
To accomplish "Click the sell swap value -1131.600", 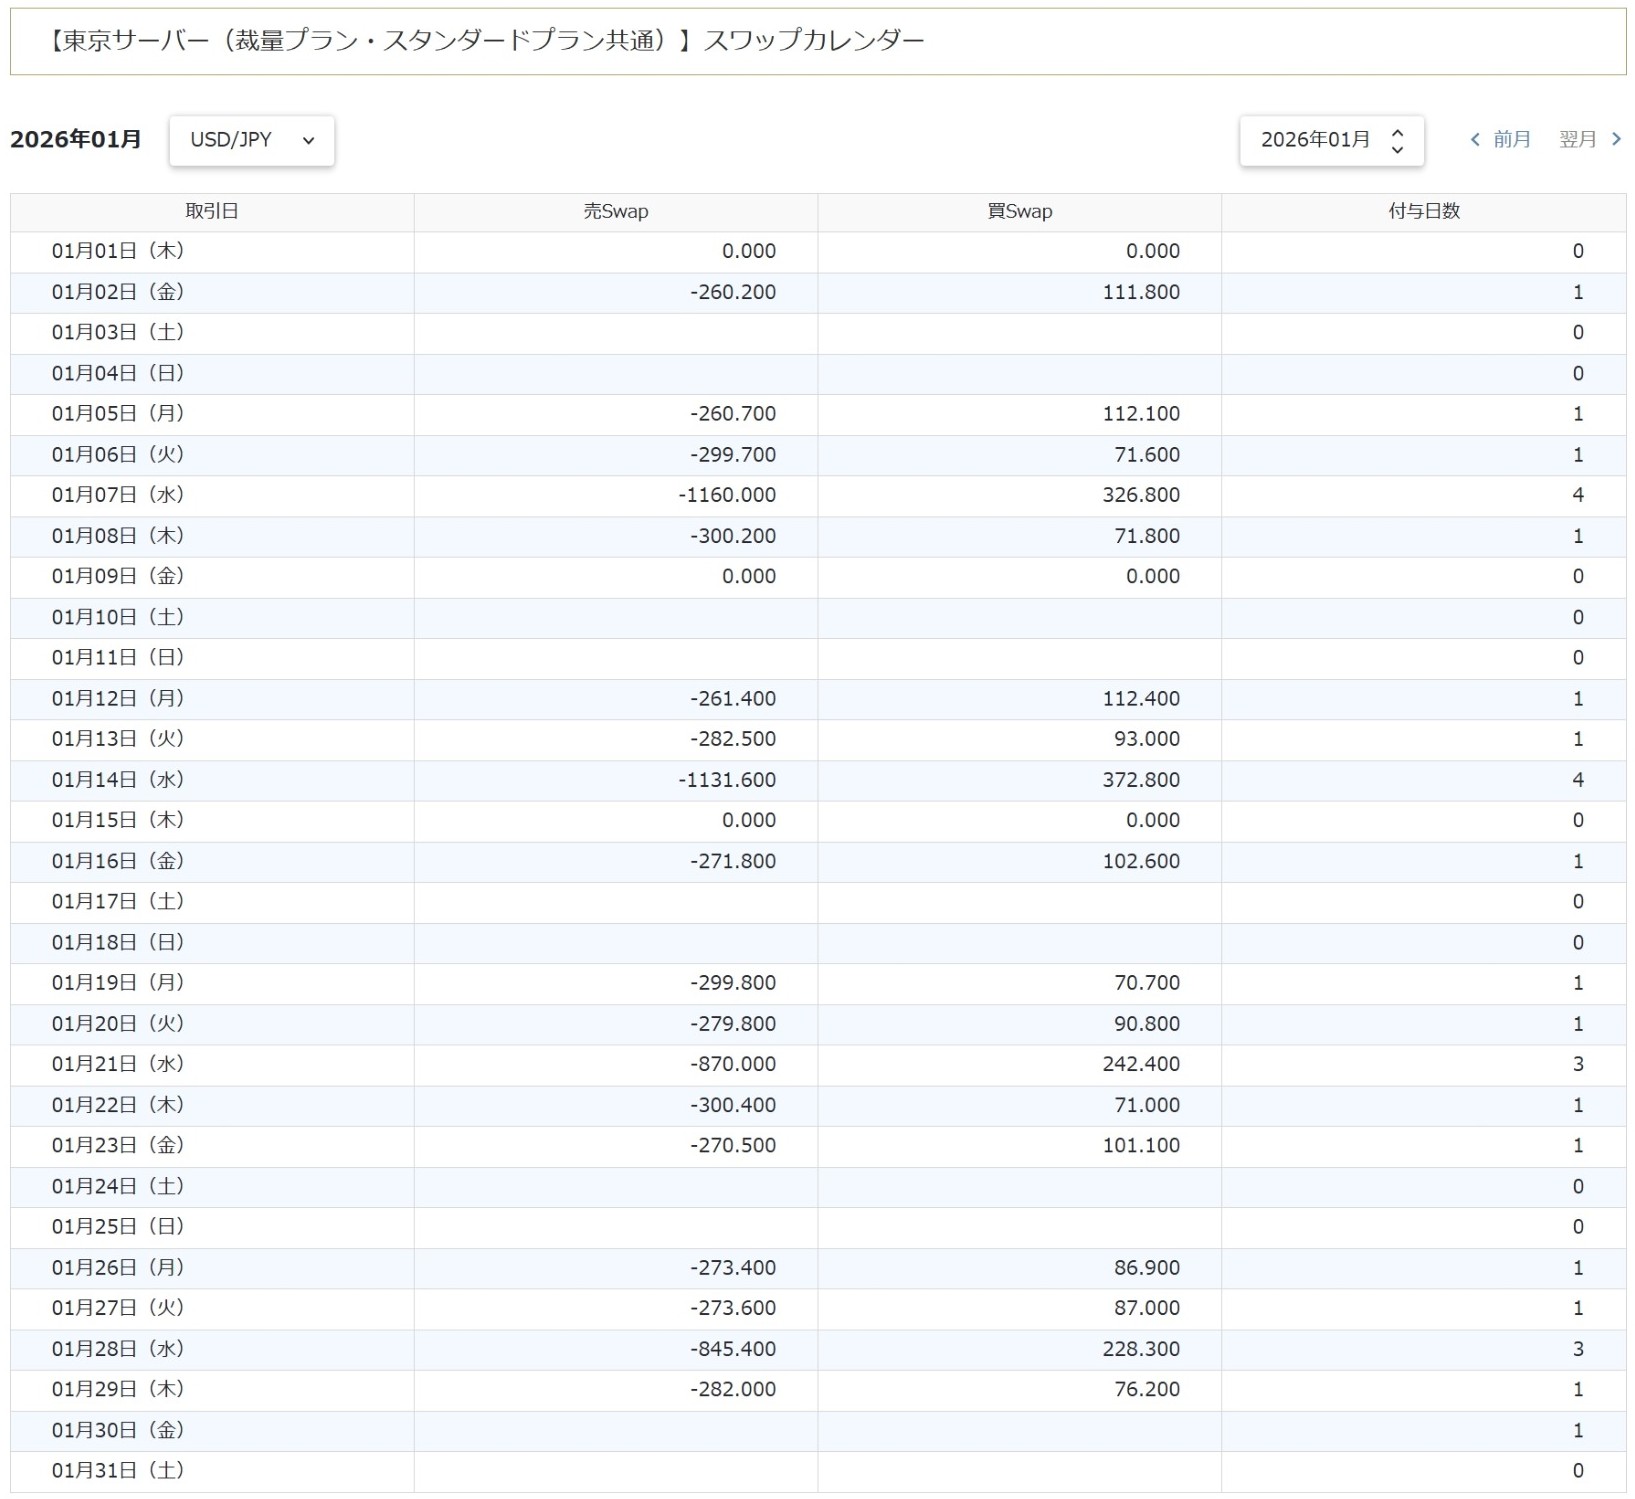I will (x=727, y=780).
